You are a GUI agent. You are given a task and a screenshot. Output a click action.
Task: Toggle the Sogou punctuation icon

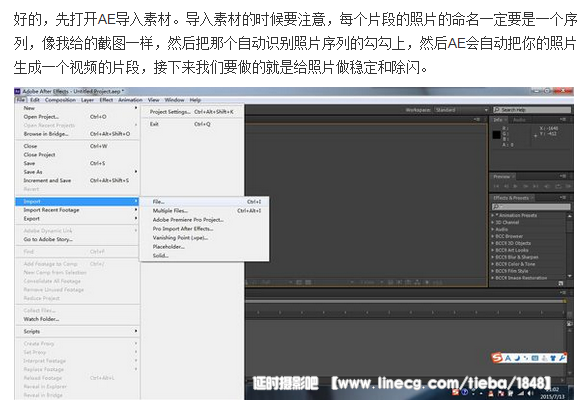click(x=527, y=358)
